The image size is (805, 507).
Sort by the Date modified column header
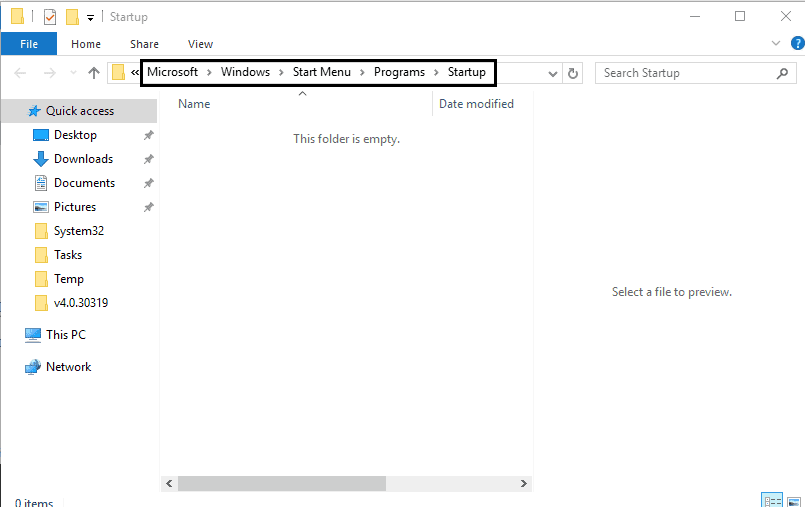click(476, 104)
